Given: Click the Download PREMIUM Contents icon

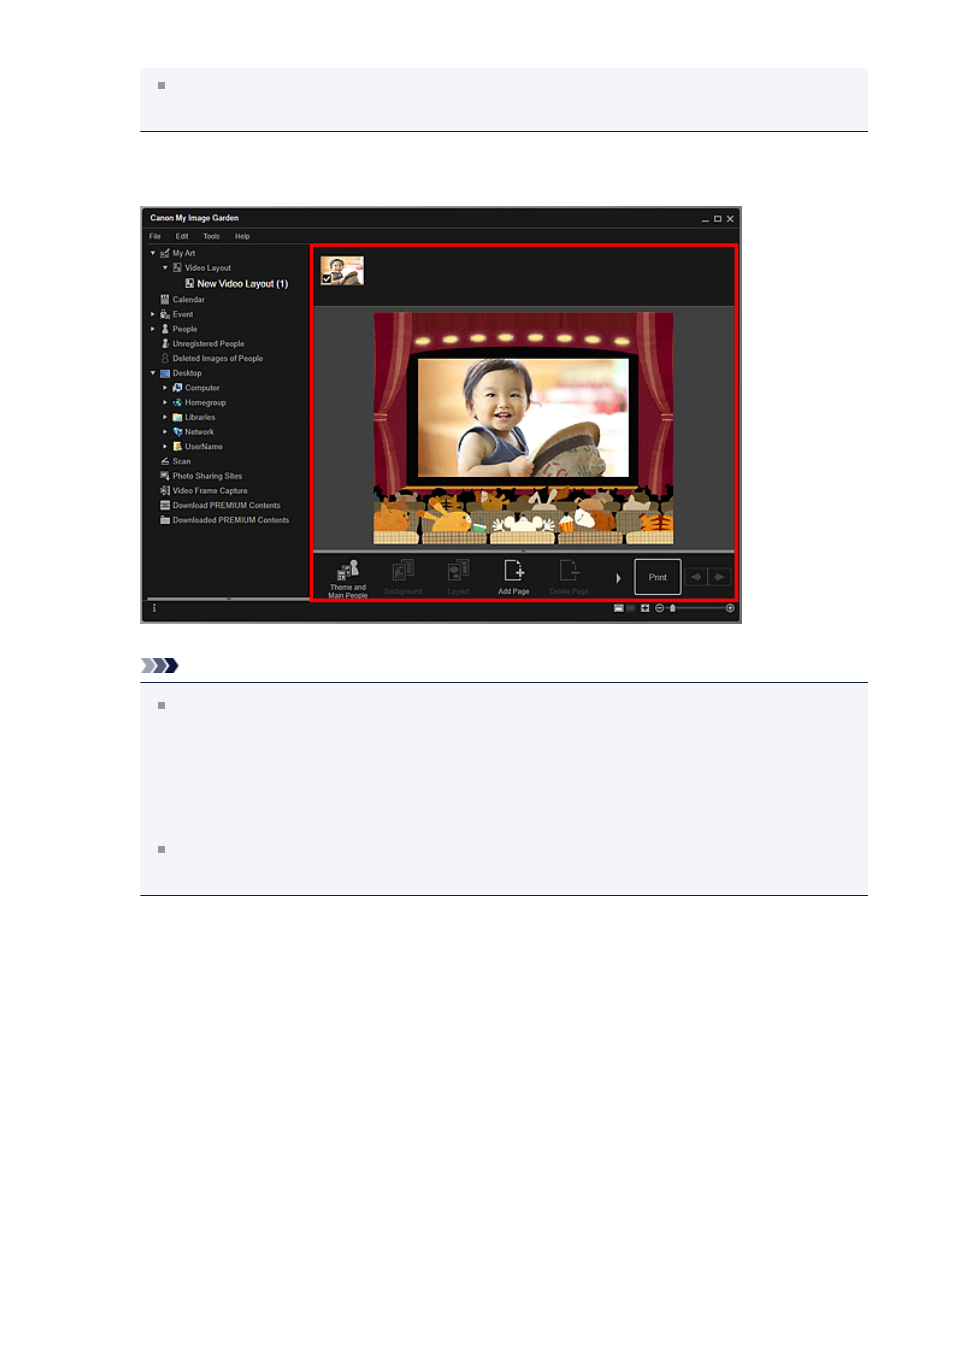Looking at the screenshot, I should click(165, 505).
